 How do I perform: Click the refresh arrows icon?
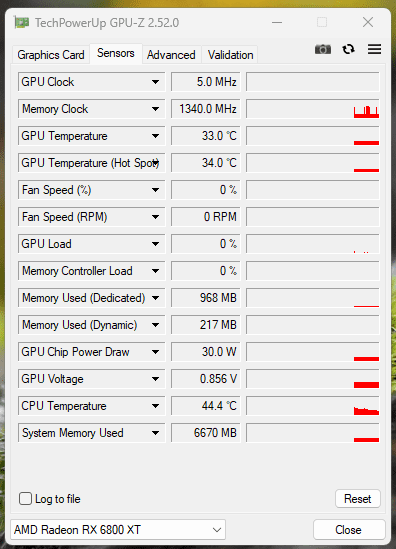pos(348,49)
